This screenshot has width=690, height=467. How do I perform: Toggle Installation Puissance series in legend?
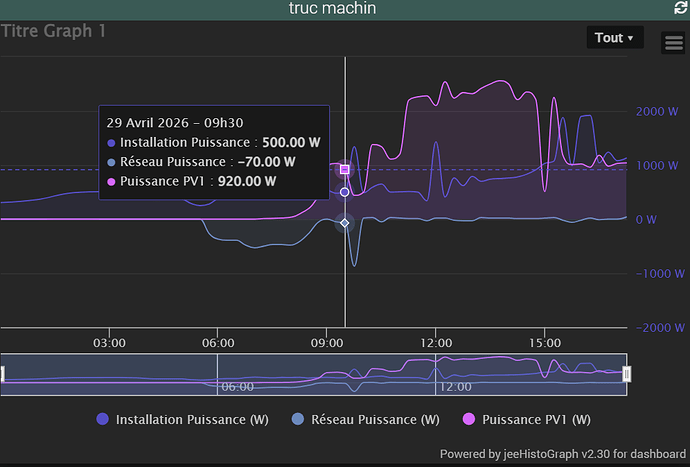[x=183, y=419]
